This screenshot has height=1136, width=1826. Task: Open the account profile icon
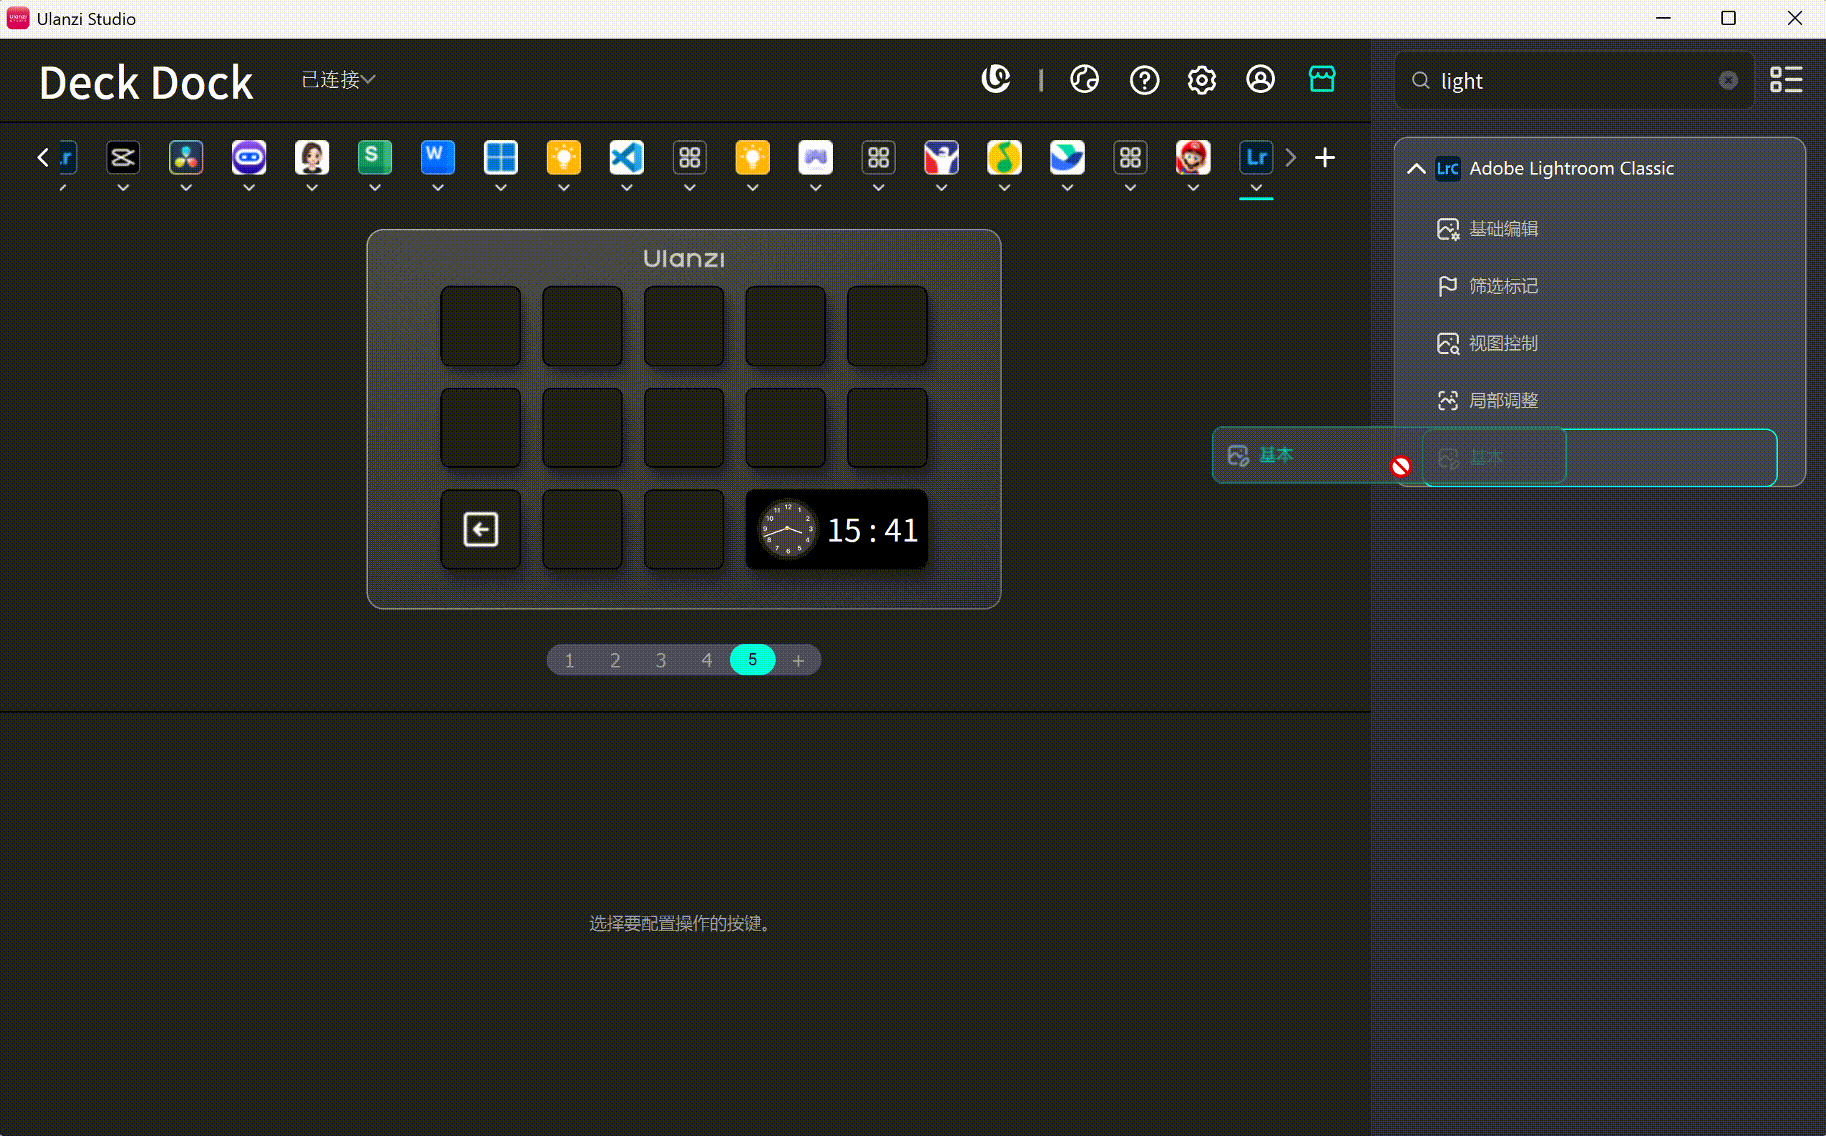[1260, 80]
